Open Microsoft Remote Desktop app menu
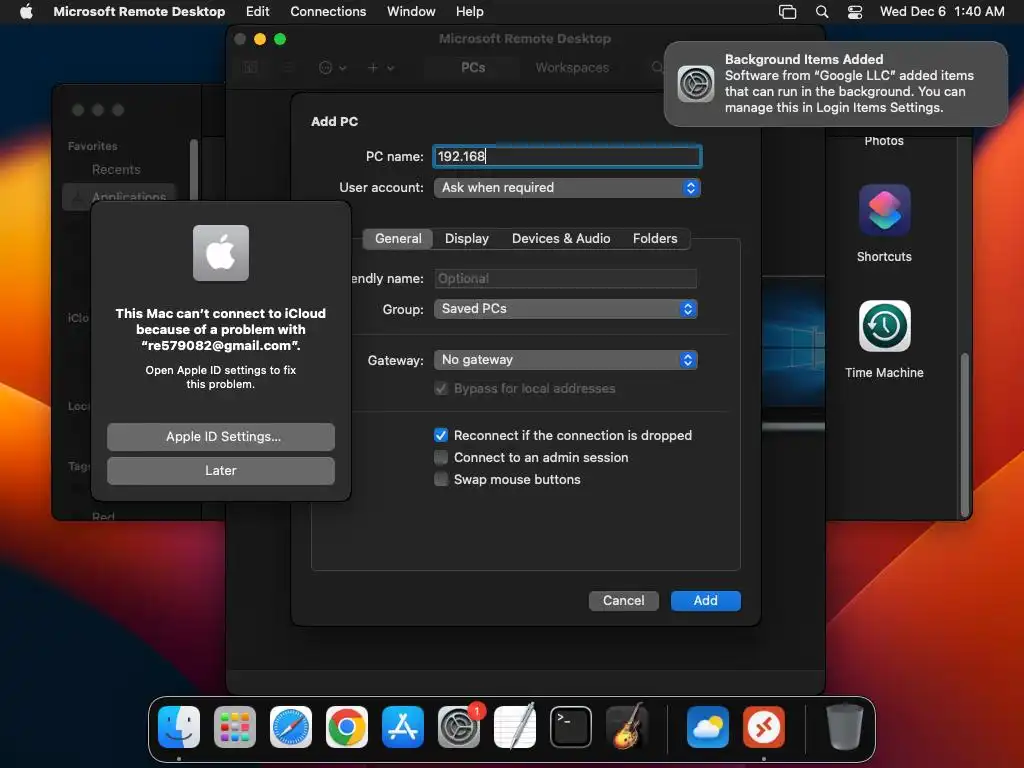1024x768 pixels. (139, 11)
